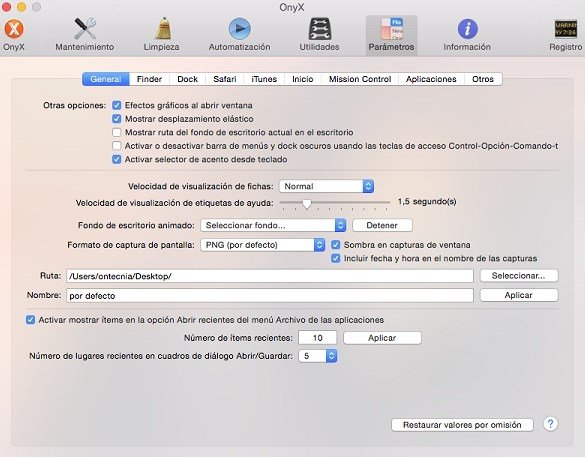The height and width of the screenshot is (457, 585).
Task: Click the help question mark button
Action: (550, 424)
